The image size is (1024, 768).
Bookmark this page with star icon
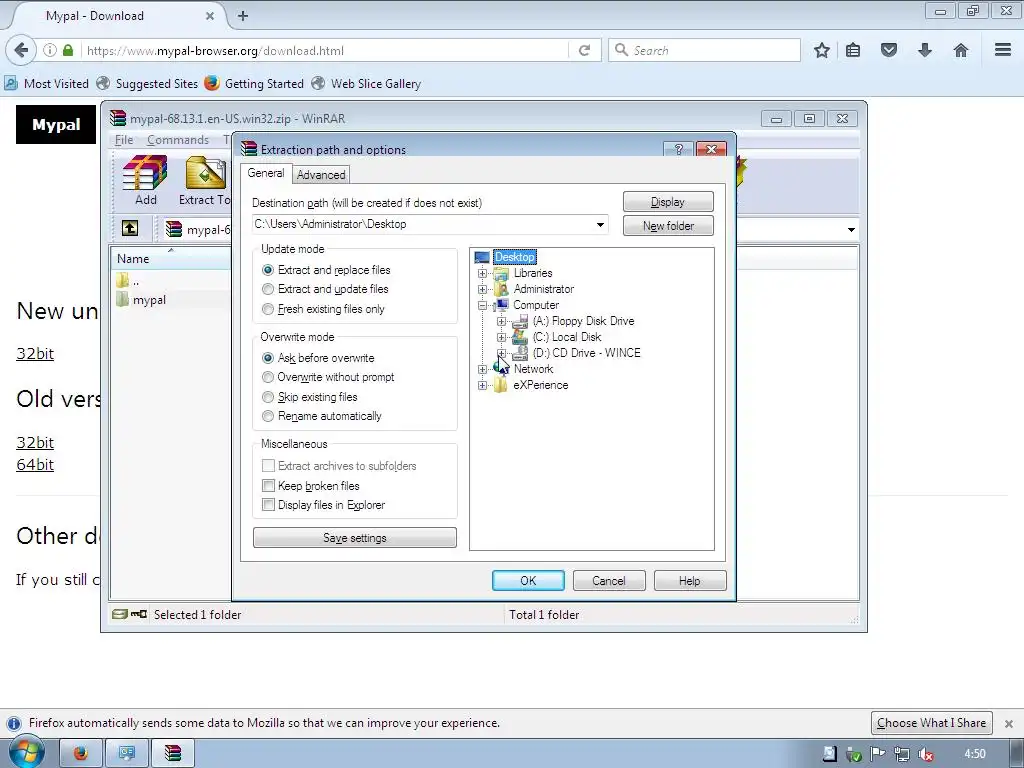coord(822,50)
